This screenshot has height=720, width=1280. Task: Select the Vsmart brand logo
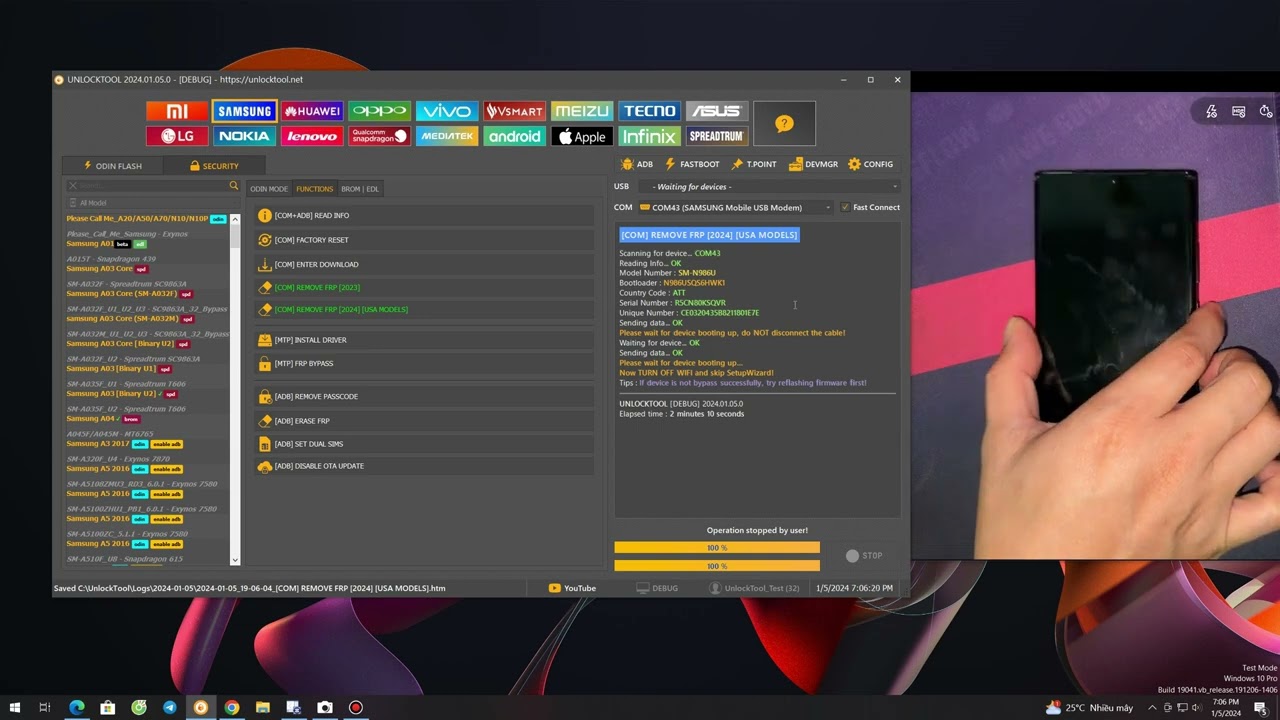[x=514, y=111]
